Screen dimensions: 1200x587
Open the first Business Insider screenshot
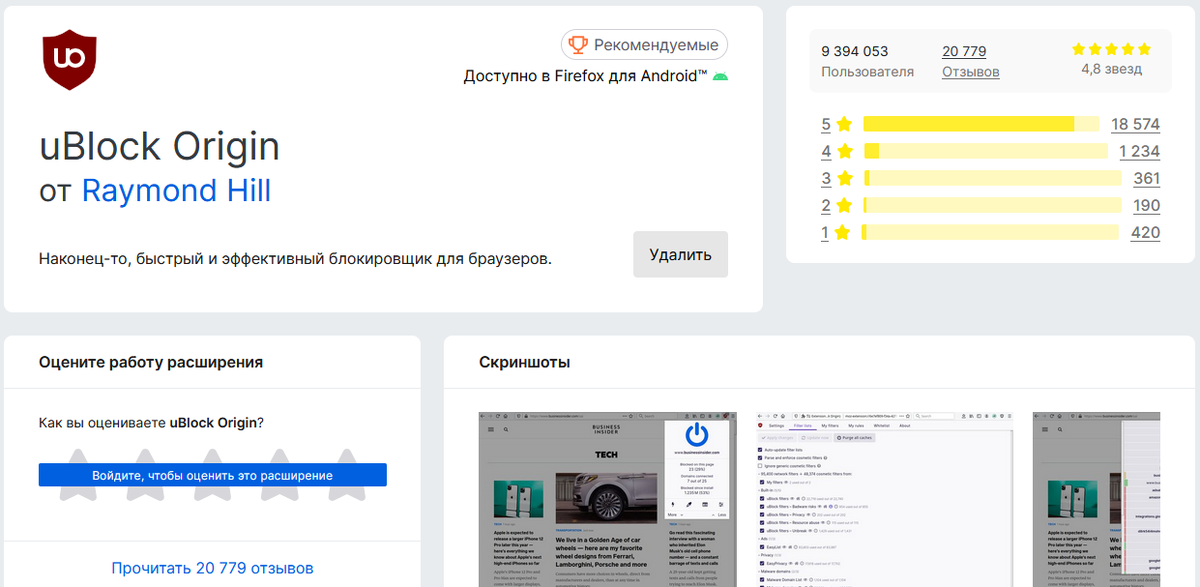click(x=606, y=499)
